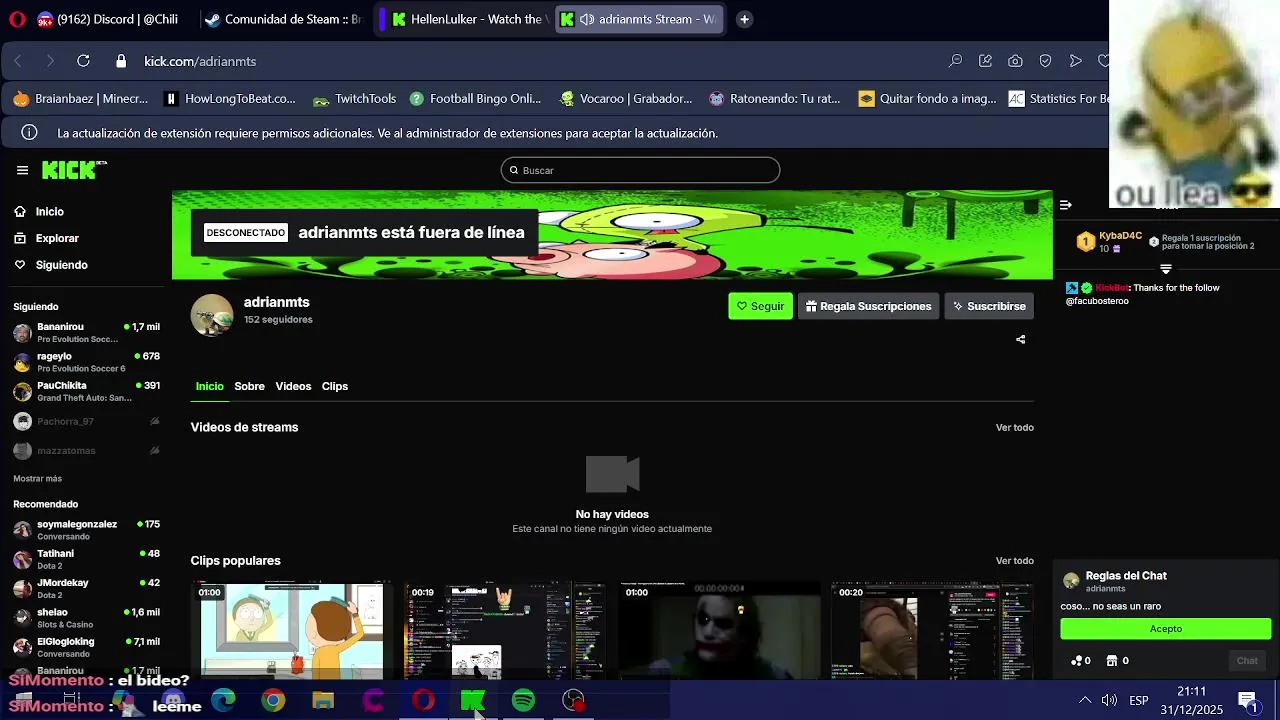Image resolution: width=1280 pixels, height=720 pixels.
Task: Switch to the HellenLulker Kick tab
Action: pyautogui.click(x=467, y=19)
